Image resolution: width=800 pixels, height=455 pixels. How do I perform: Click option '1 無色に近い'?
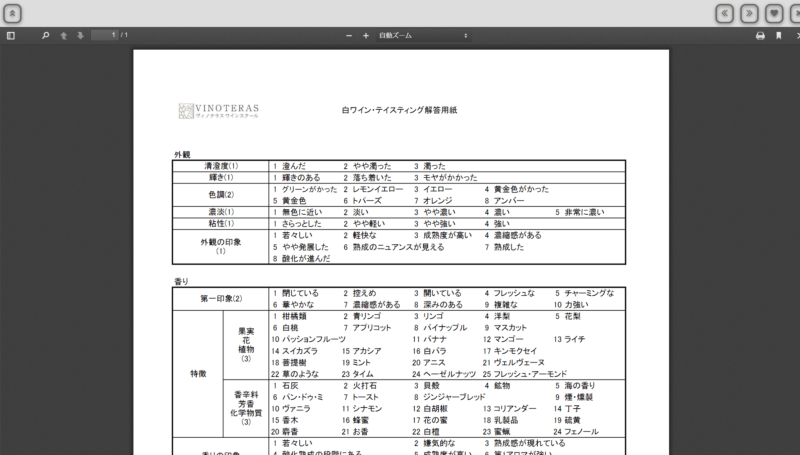tap(297, 212)
